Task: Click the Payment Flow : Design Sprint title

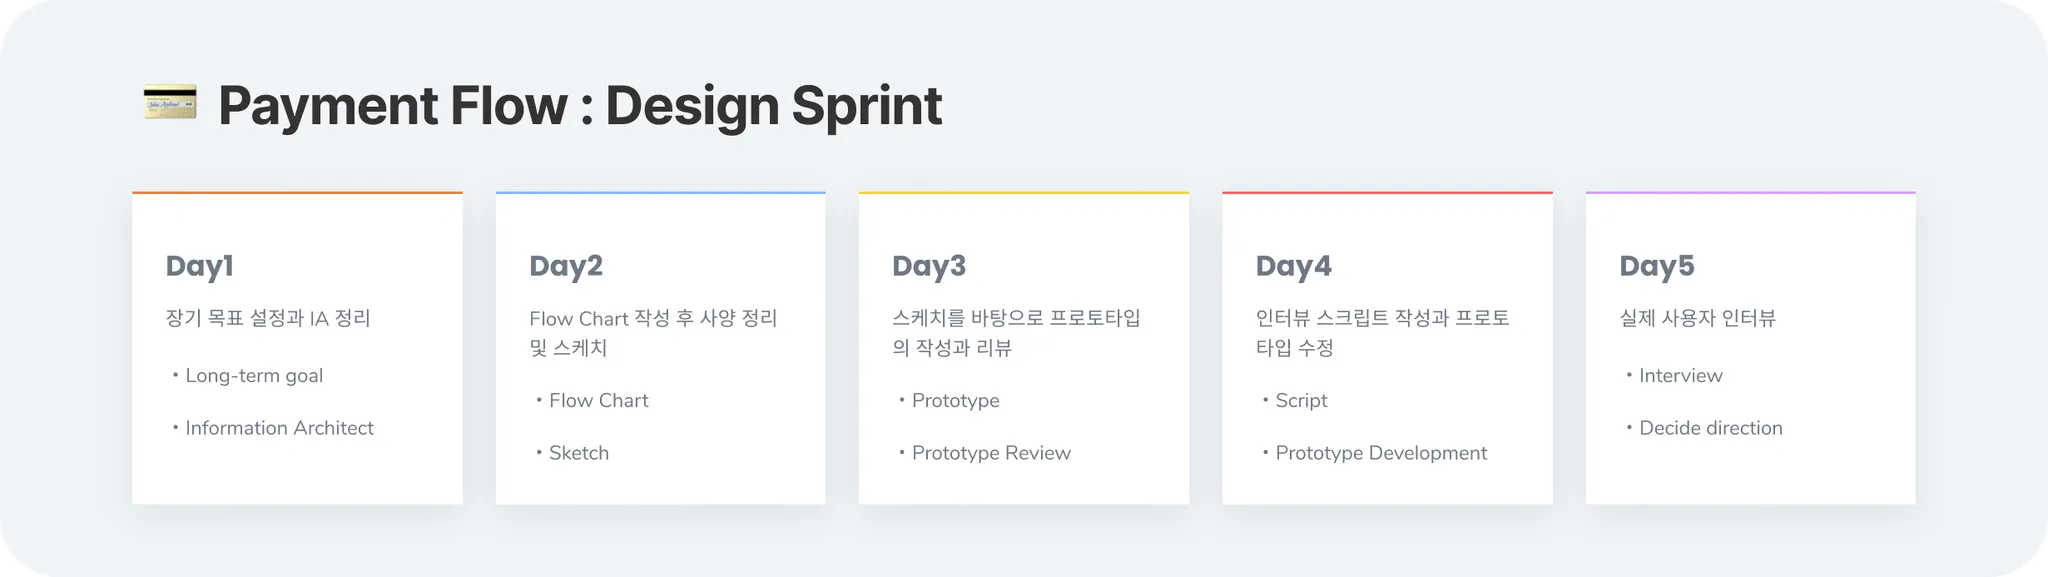Action: 579,105
